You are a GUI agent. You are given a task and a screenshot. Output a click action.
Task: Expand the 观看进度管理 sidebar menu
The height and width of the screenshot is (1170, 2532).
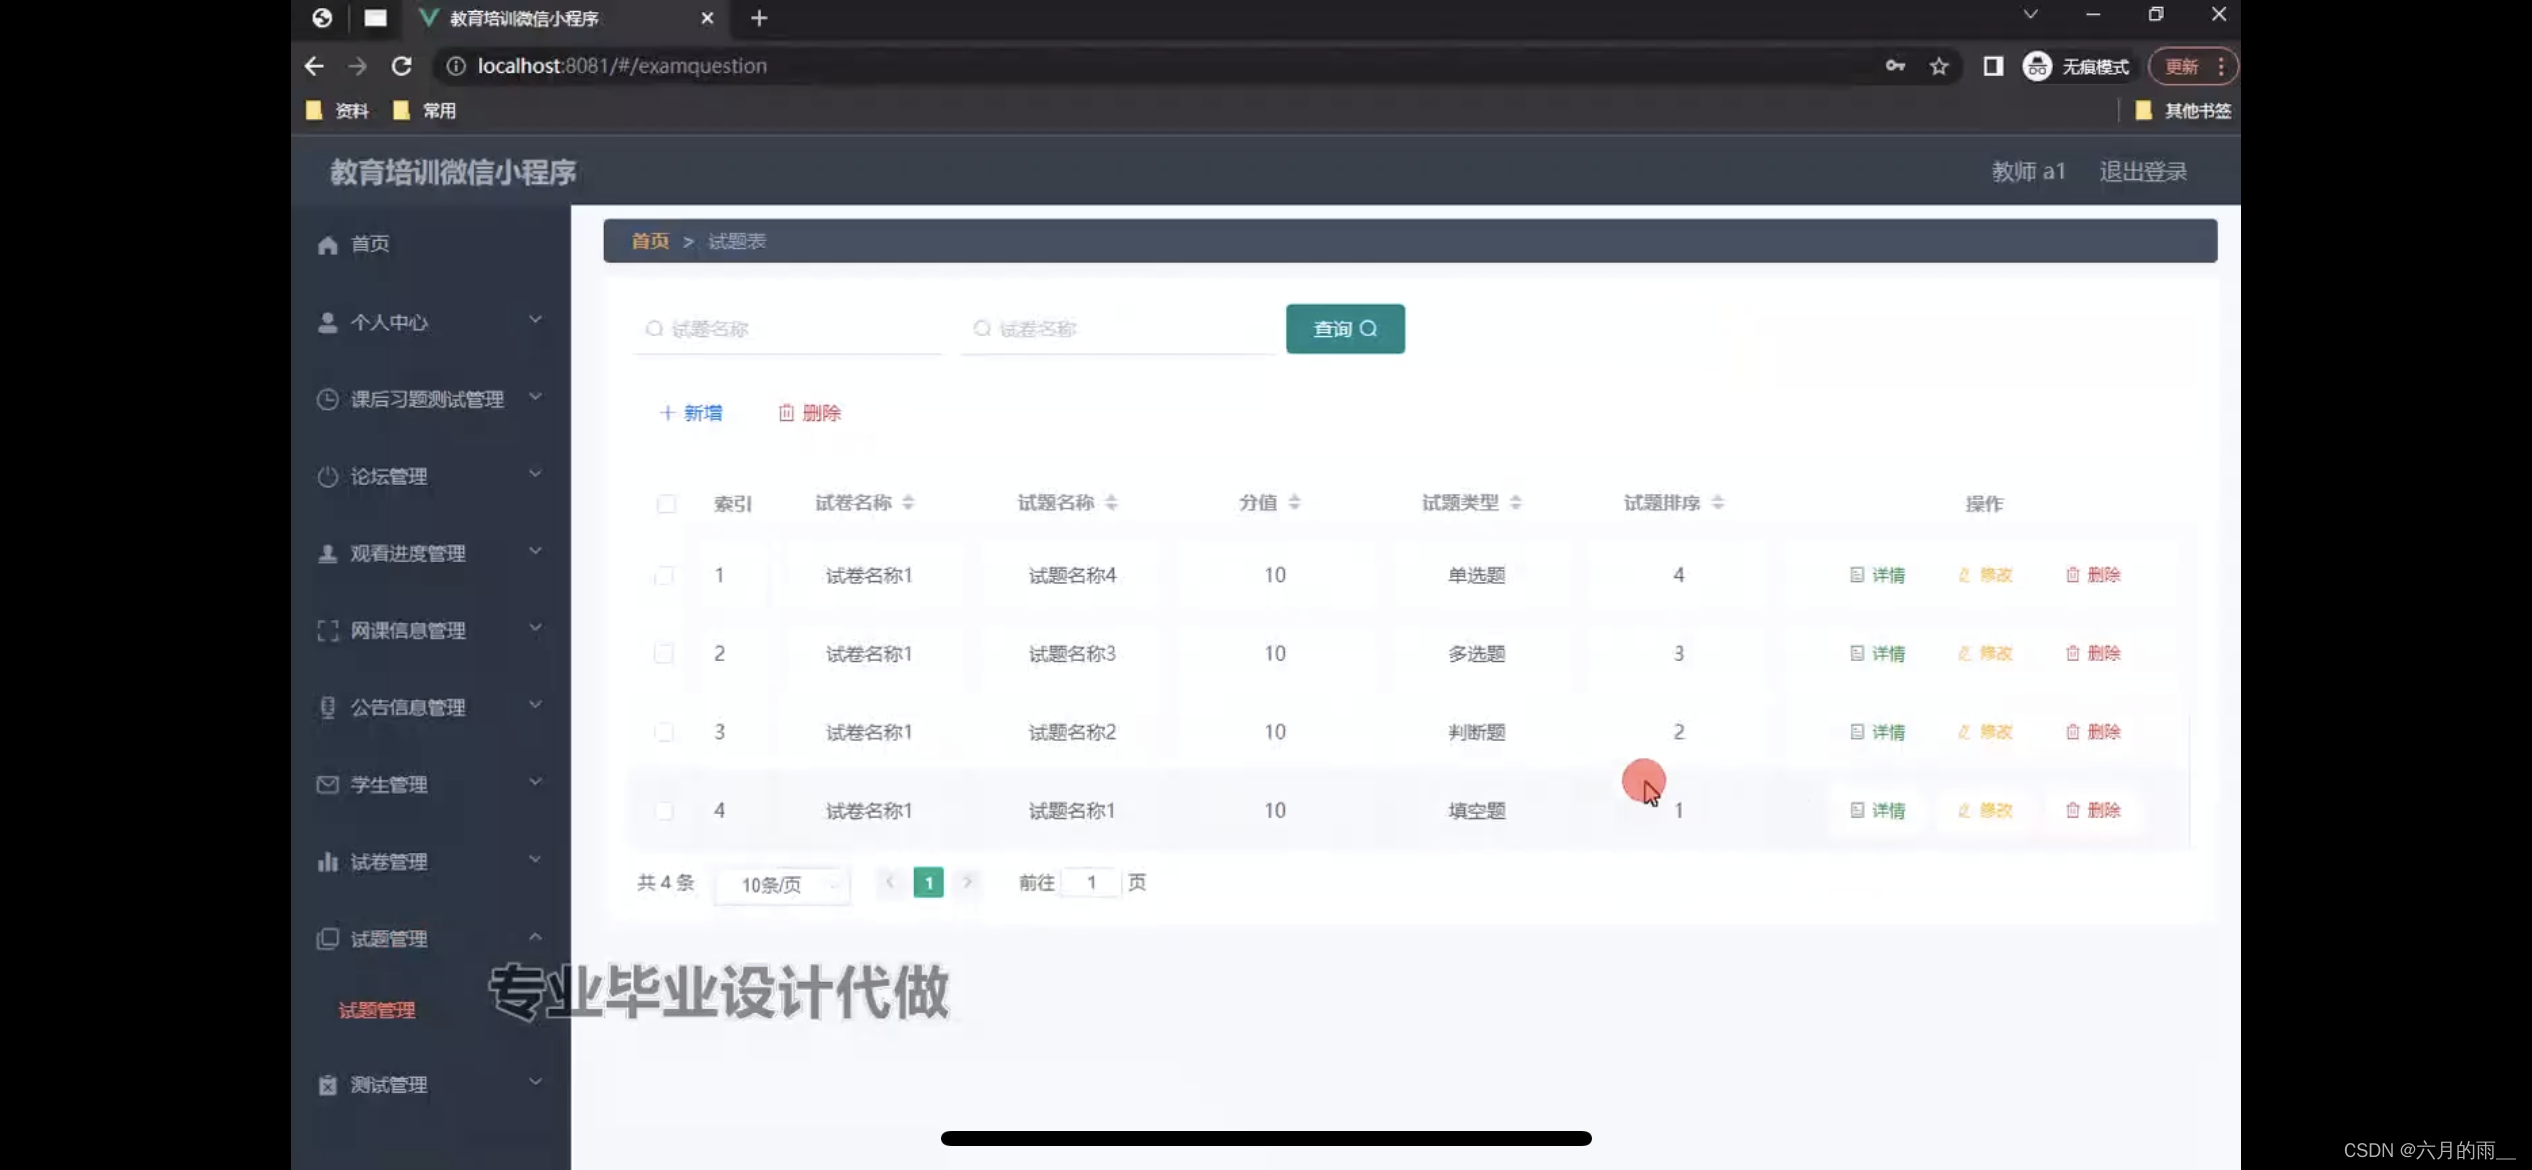(430, 553)
